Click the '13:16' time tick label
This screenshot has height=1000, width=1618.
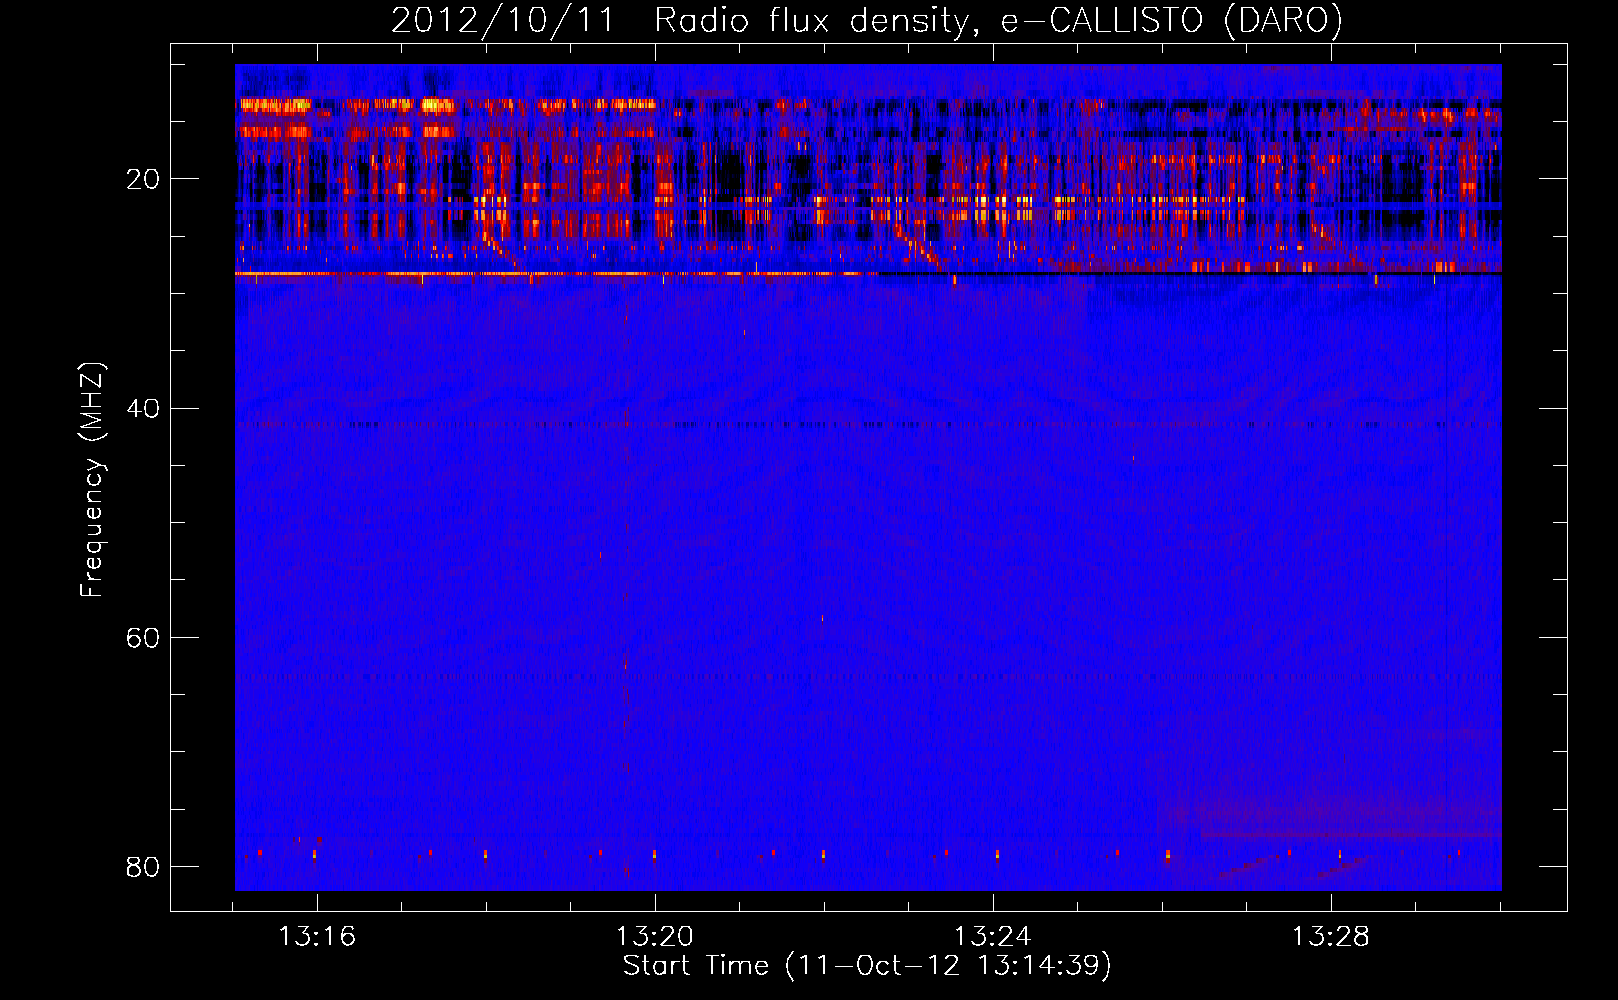tap(317, 937)
